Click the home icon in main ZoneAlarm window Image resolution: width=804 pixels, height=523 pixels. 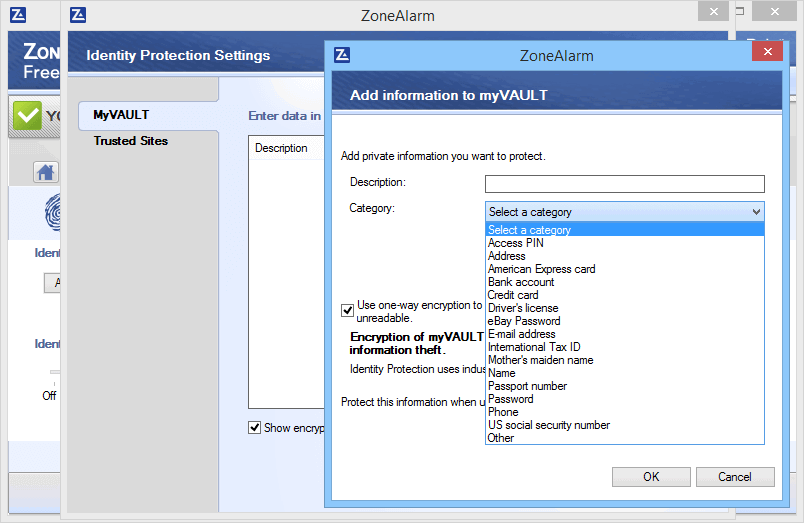pos(46,172)
